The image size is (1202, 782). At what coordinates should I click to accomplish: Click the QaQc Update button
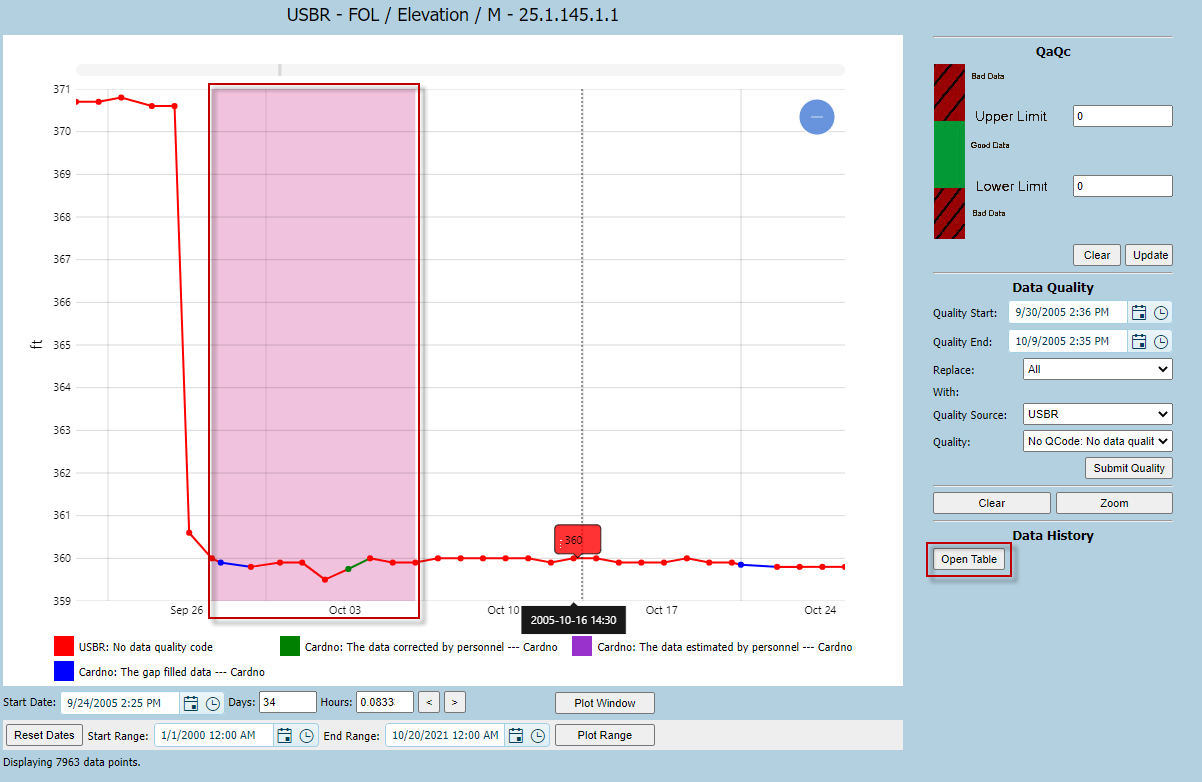1150,254
